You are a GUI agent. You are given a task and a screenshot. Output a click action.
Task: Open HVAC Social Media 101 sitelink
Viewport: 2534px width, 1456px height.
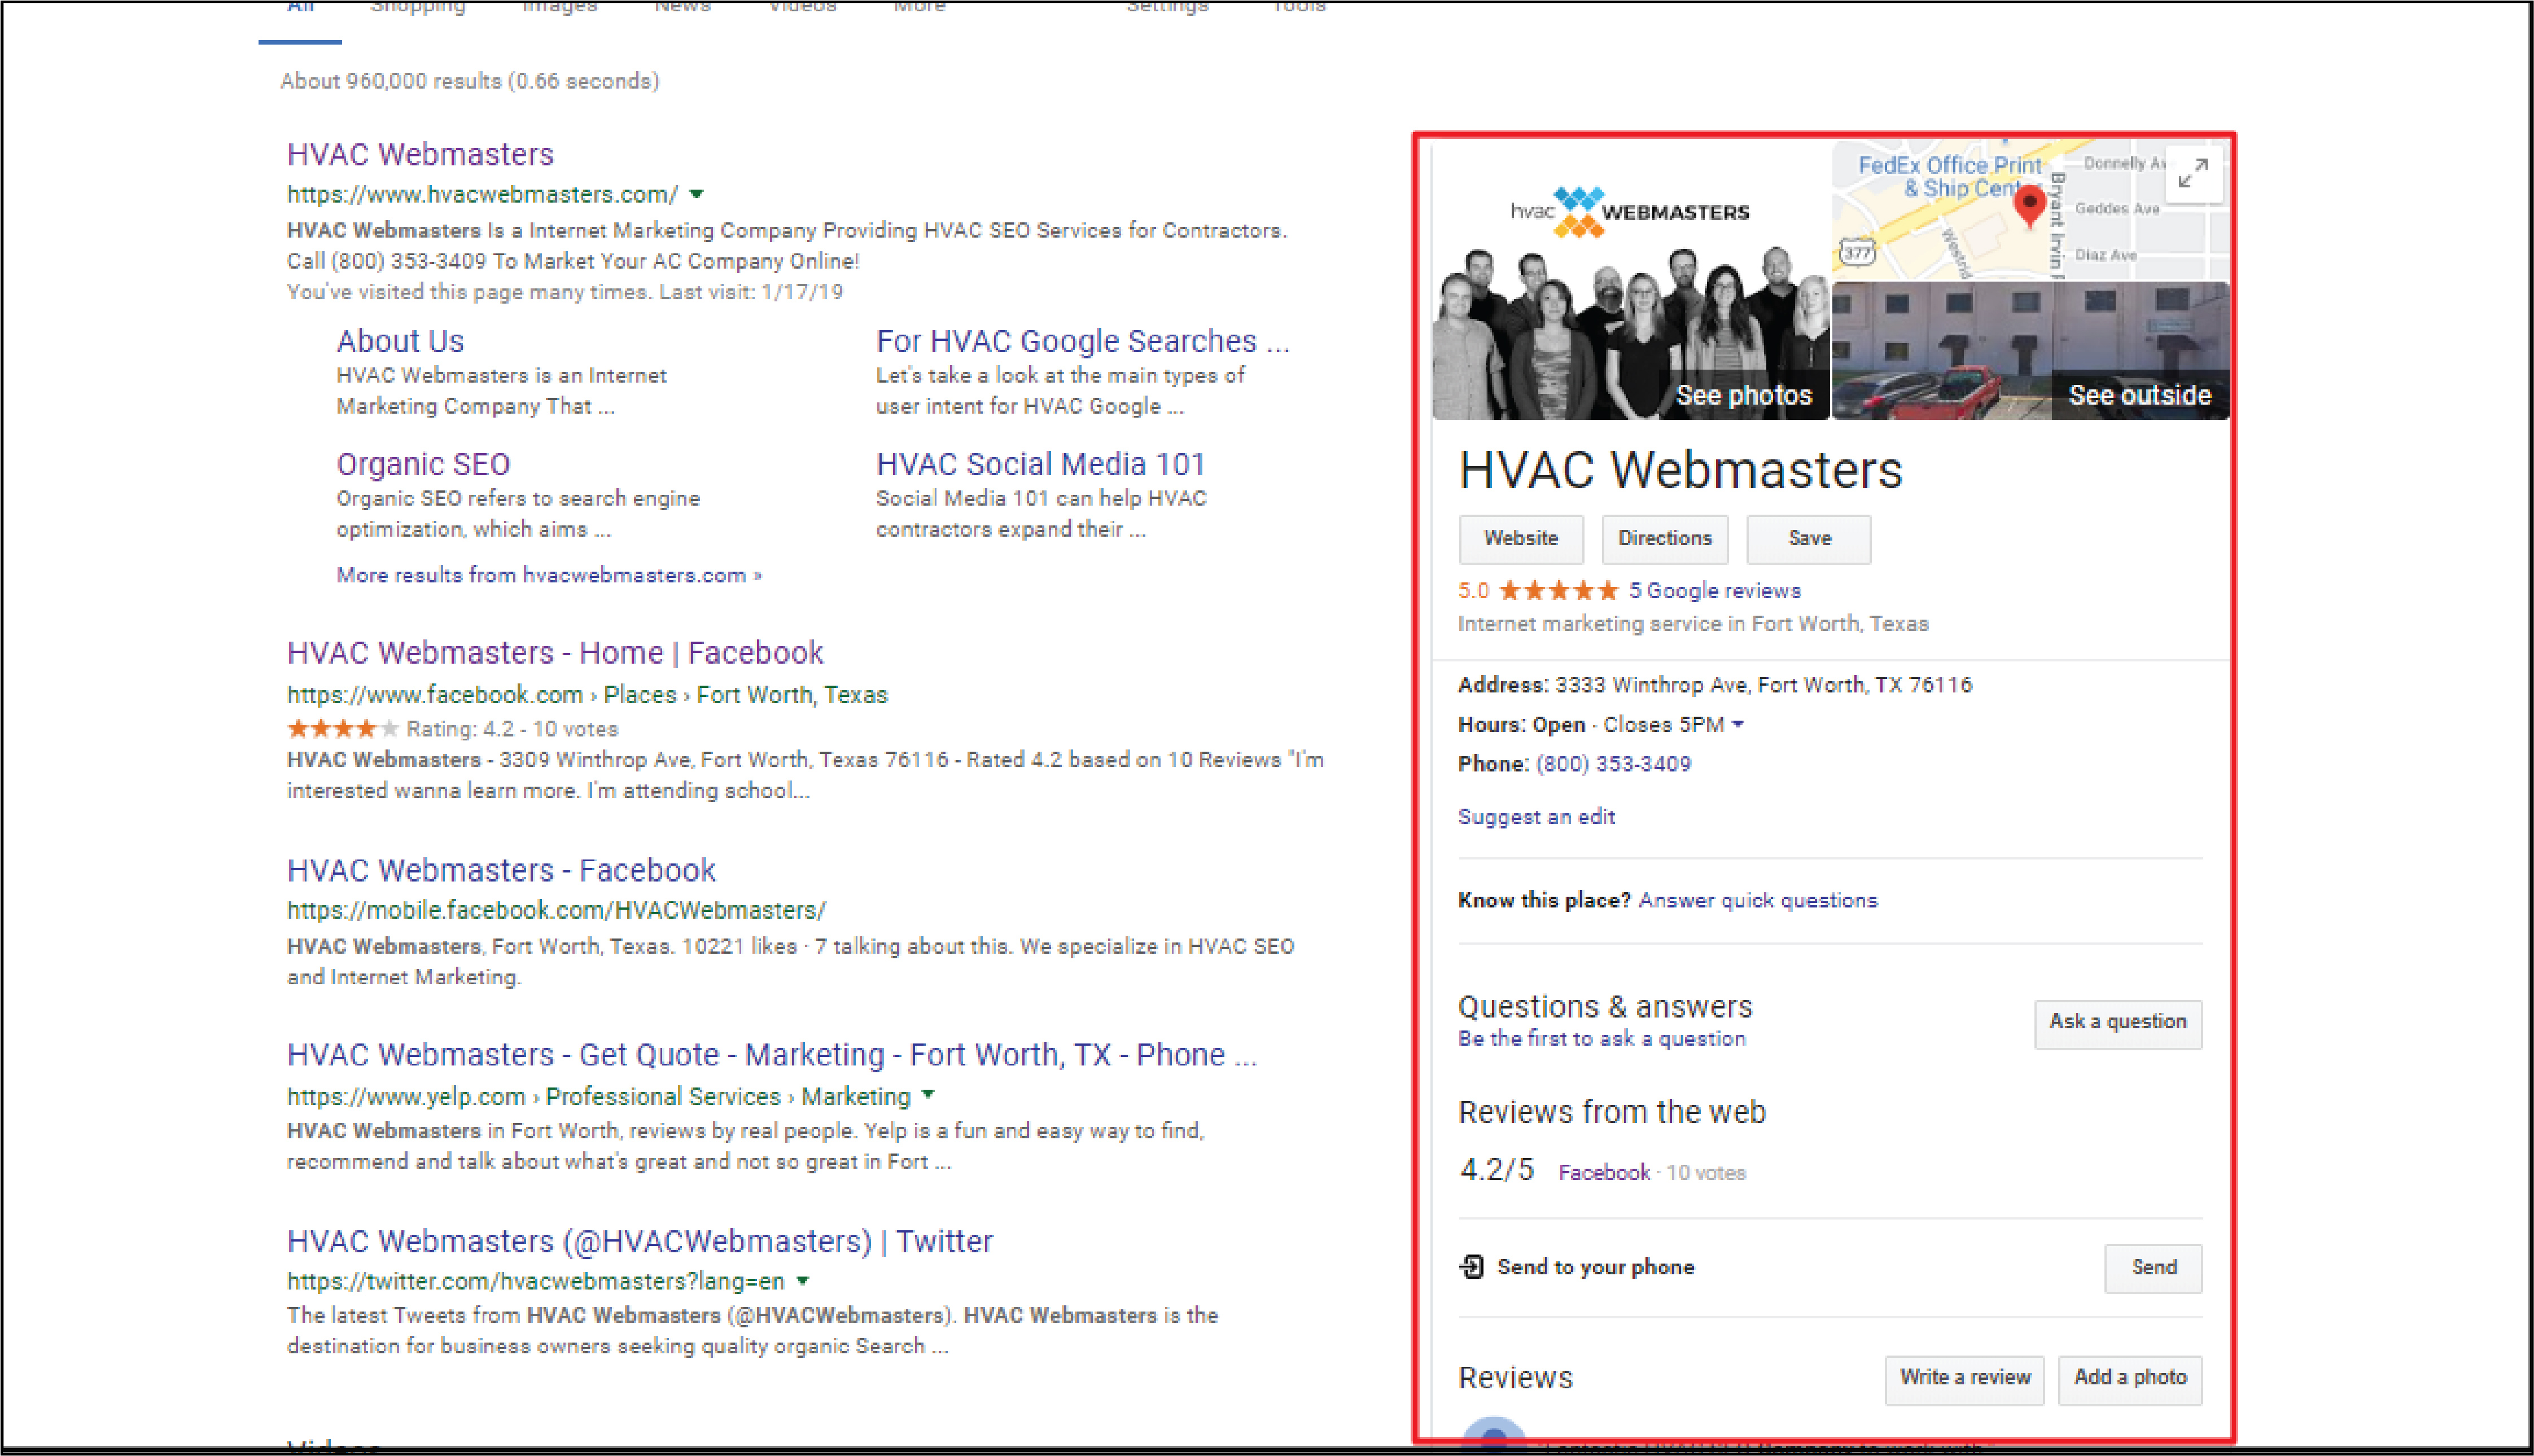click(1040, 464)
